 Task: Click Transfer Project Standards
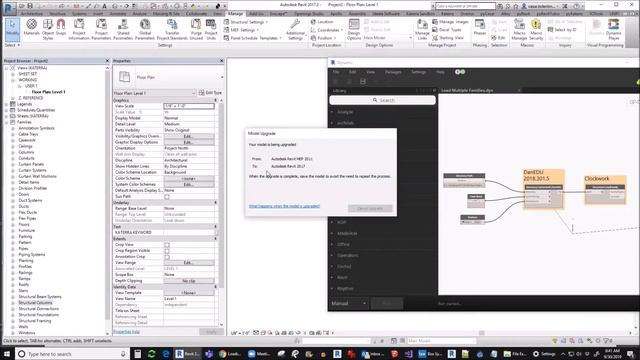pos(172,29)
